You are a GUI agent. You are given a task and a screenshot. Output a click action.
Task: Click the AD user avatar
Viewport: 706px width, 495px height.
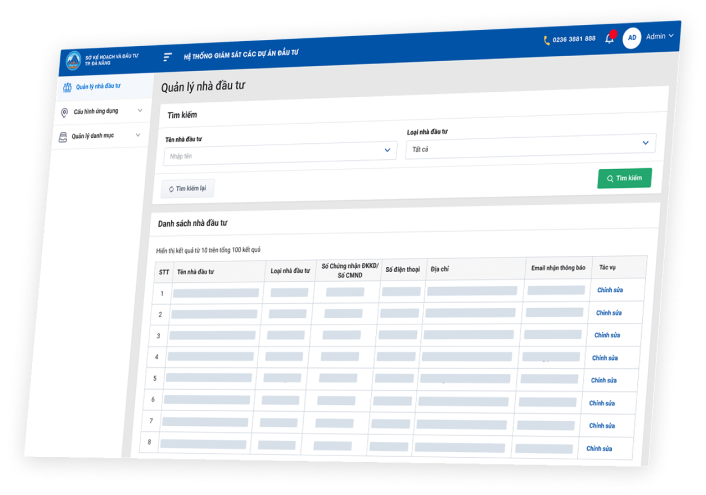[631, 38]
